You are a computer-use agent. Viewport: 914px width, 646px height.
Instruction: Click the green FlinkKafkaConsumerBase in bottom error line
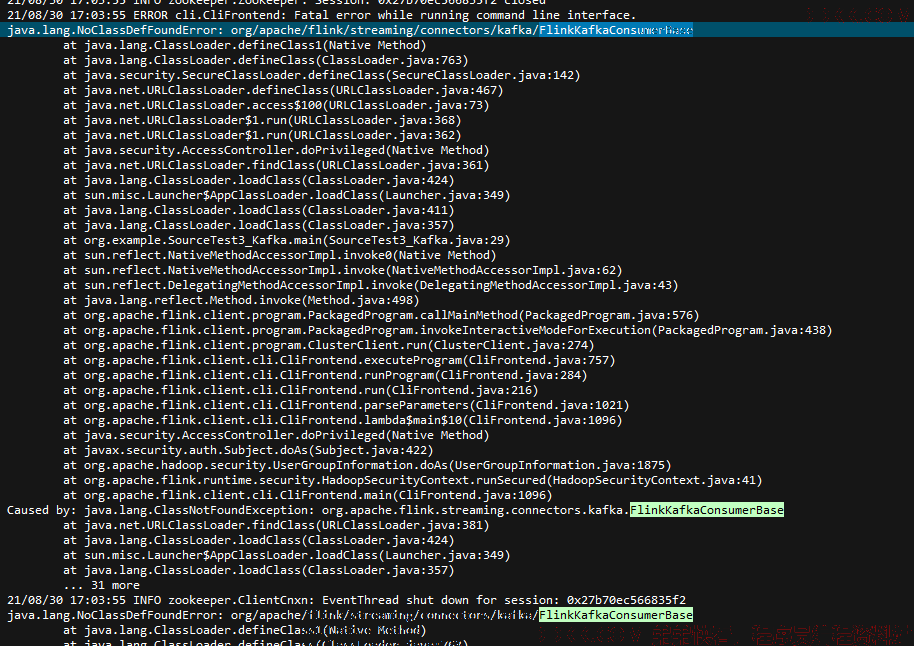(x=616, y=615)
